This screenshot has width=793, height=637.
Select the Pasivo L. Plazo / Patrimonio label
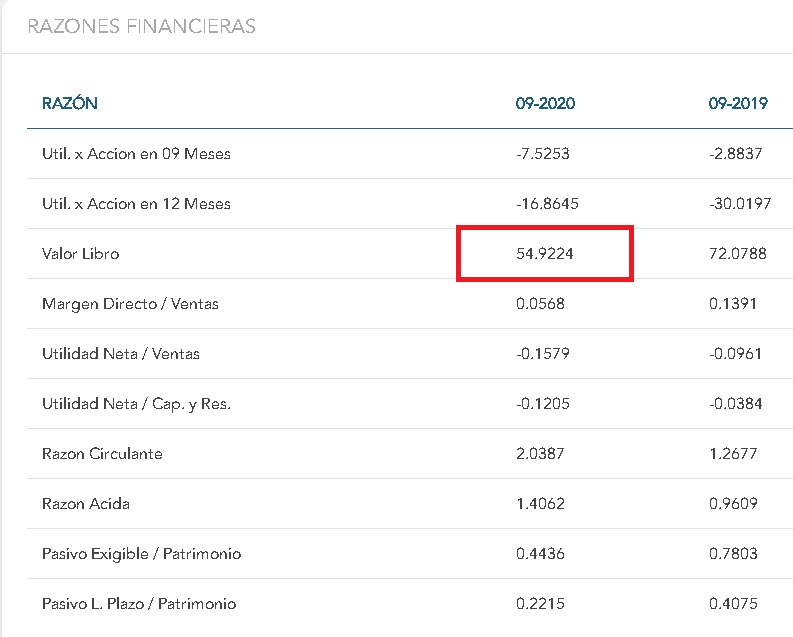coord(139,604)
